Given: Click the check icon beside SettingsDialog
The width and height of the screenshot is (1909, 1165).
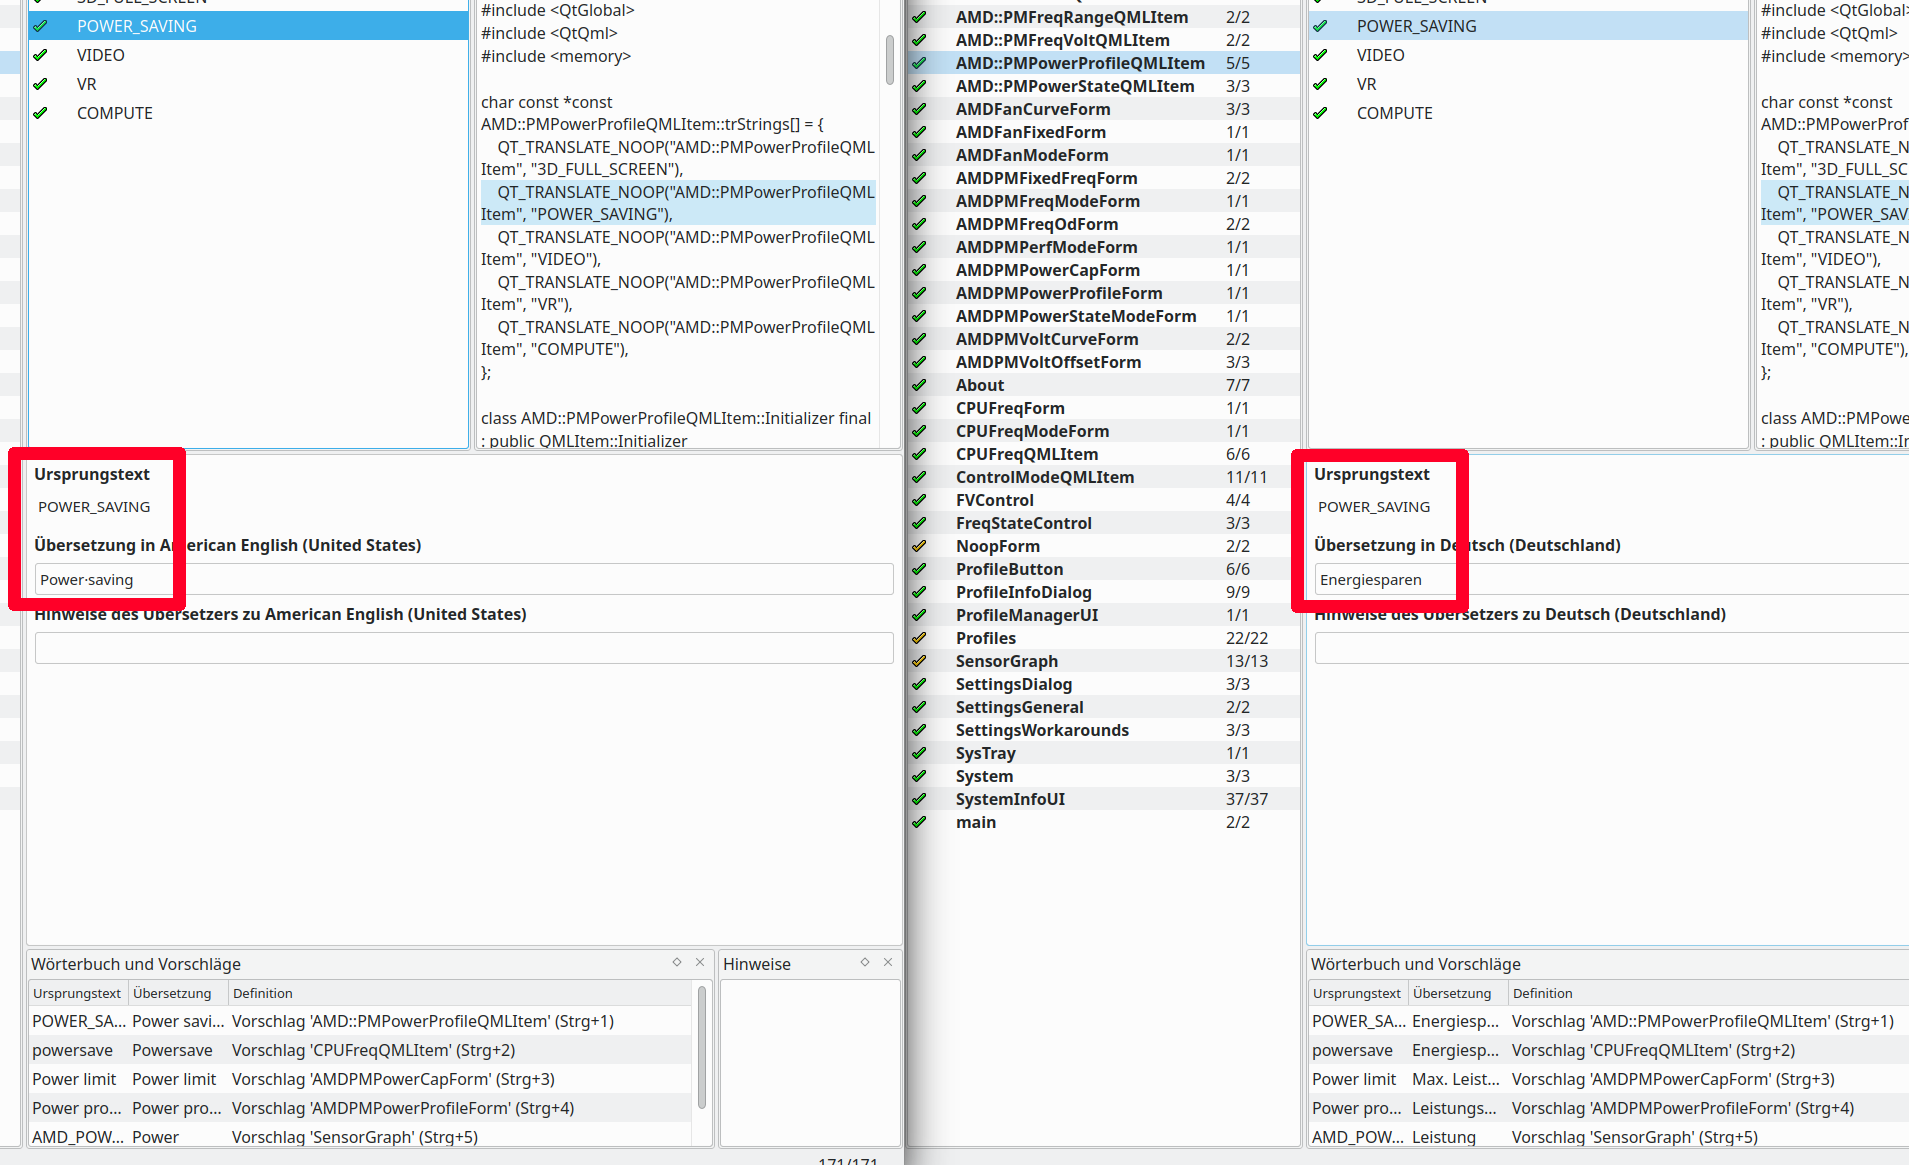Looking at the screenshot, I should pyautogui.click(x=919, y=684).
